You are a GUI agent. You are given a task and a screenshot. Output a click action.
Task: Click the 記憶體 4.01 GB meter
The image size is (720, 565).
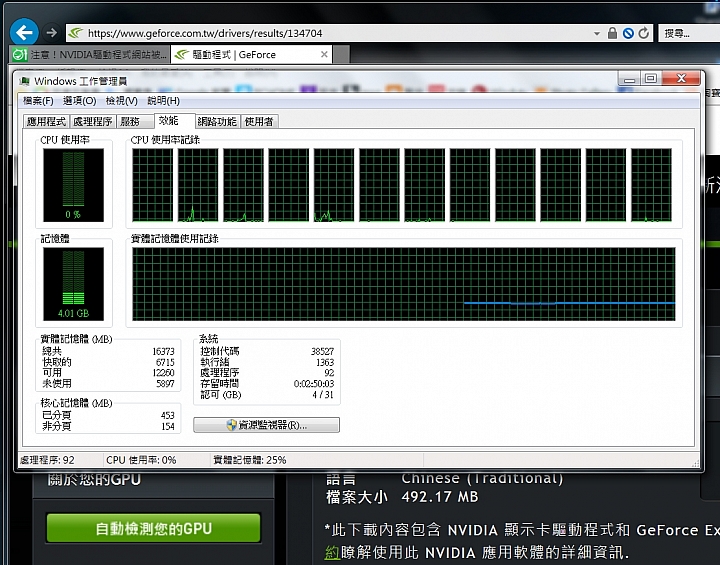pyautogui.click(x=73, y=283)
